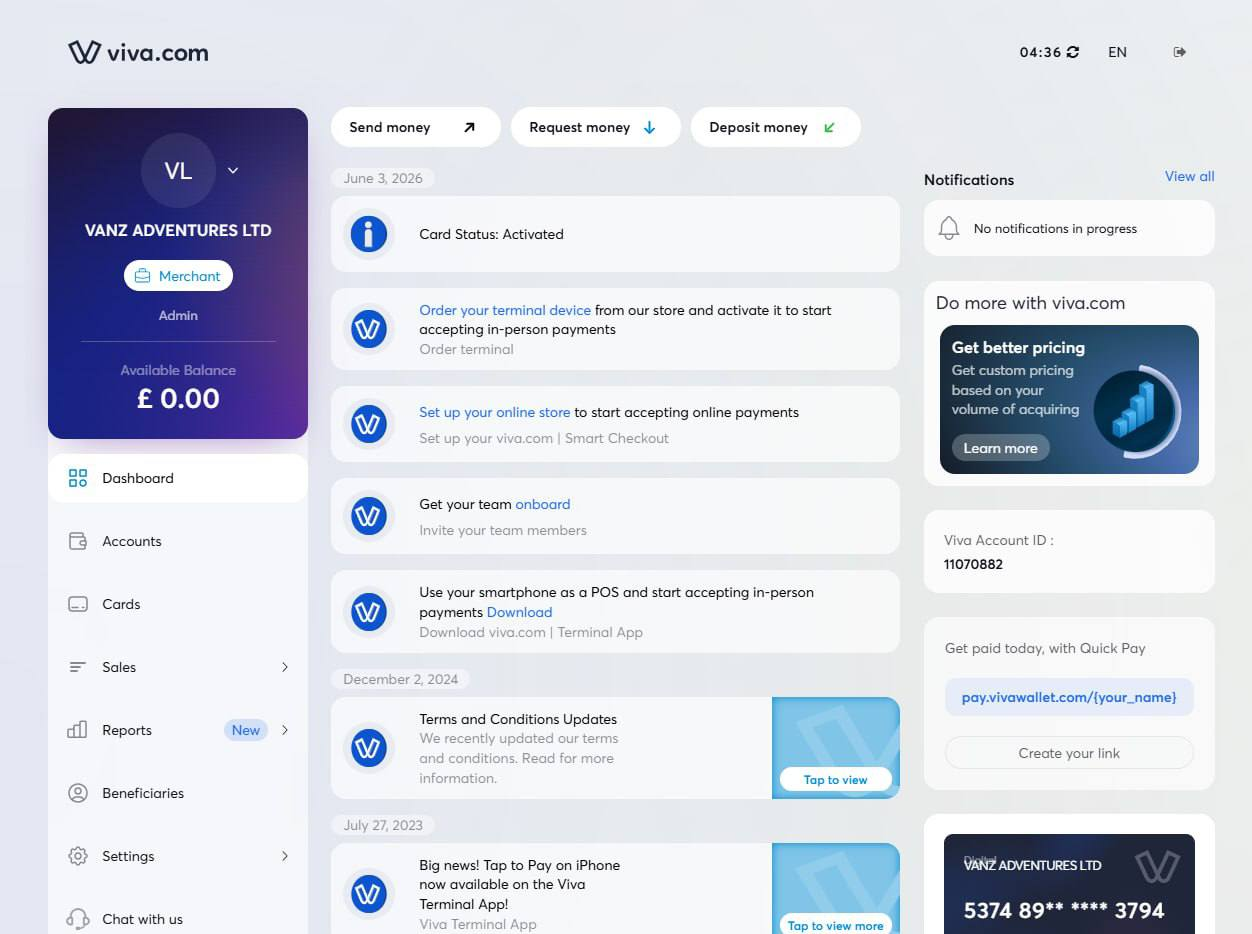Click the Settings gear icon
This screenshot has height=934, width=1252.
pos(78,856)
